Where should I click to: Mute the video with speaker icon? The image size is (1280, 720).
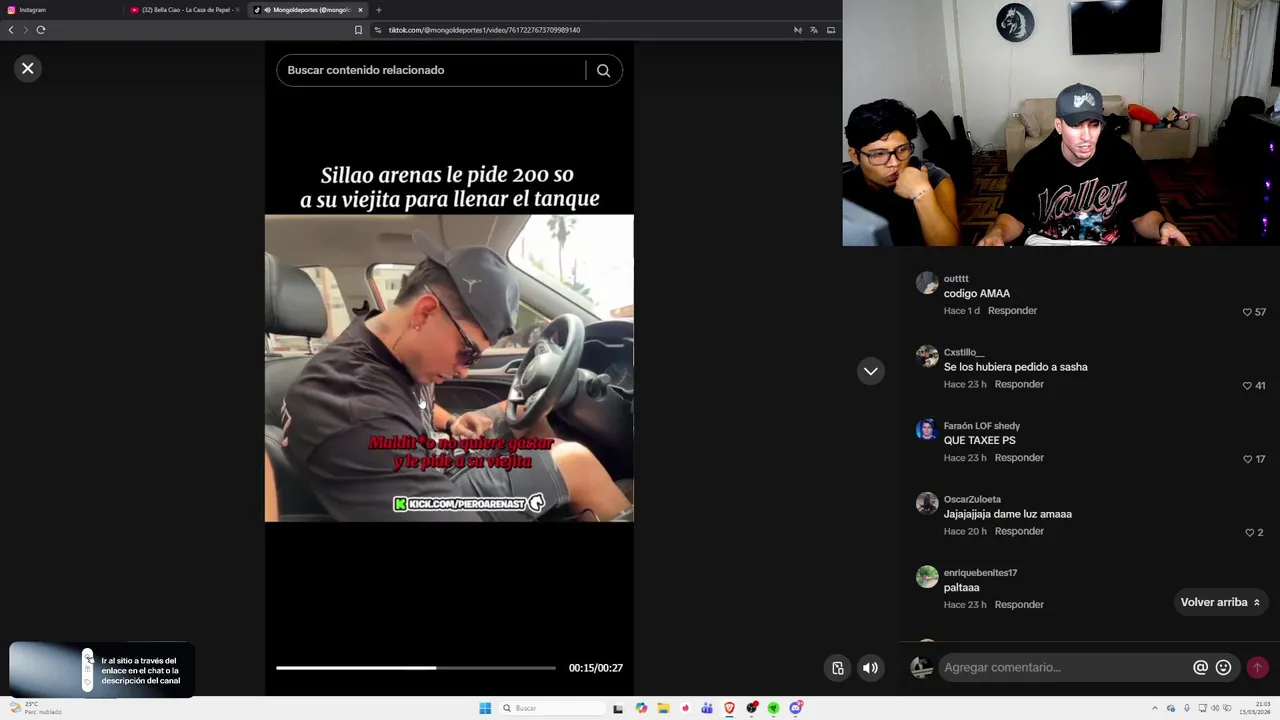click(x=871, y=668)
